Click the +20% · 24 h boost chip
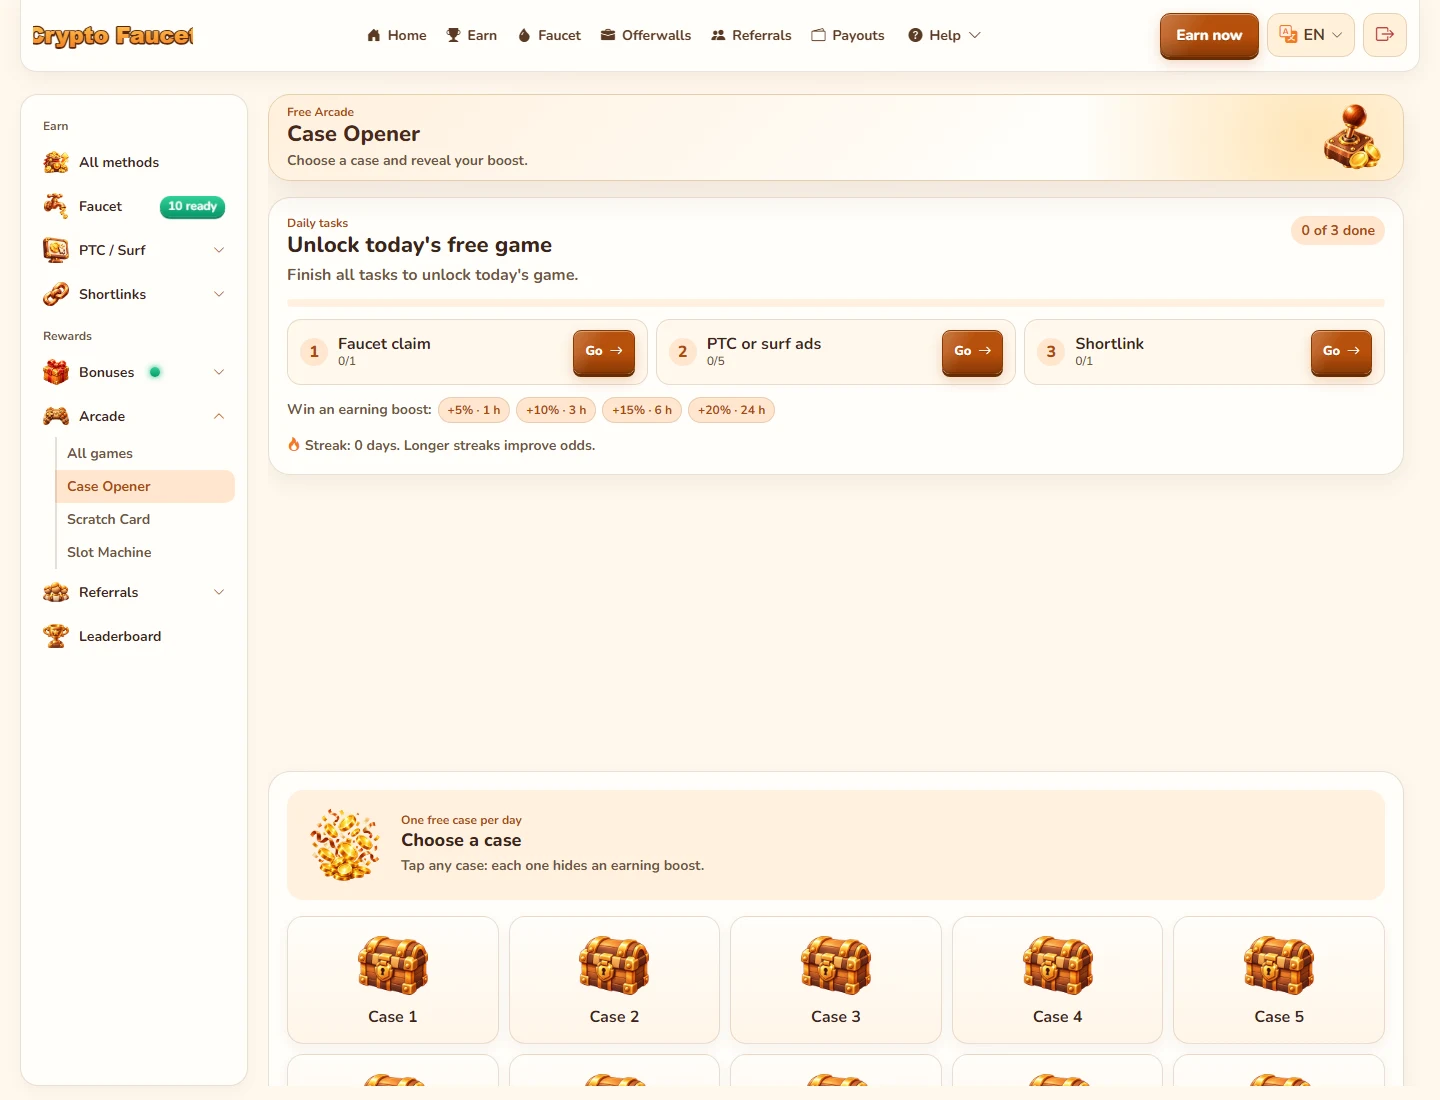Screen dimensions: 1440x1100 click(731, 410)
